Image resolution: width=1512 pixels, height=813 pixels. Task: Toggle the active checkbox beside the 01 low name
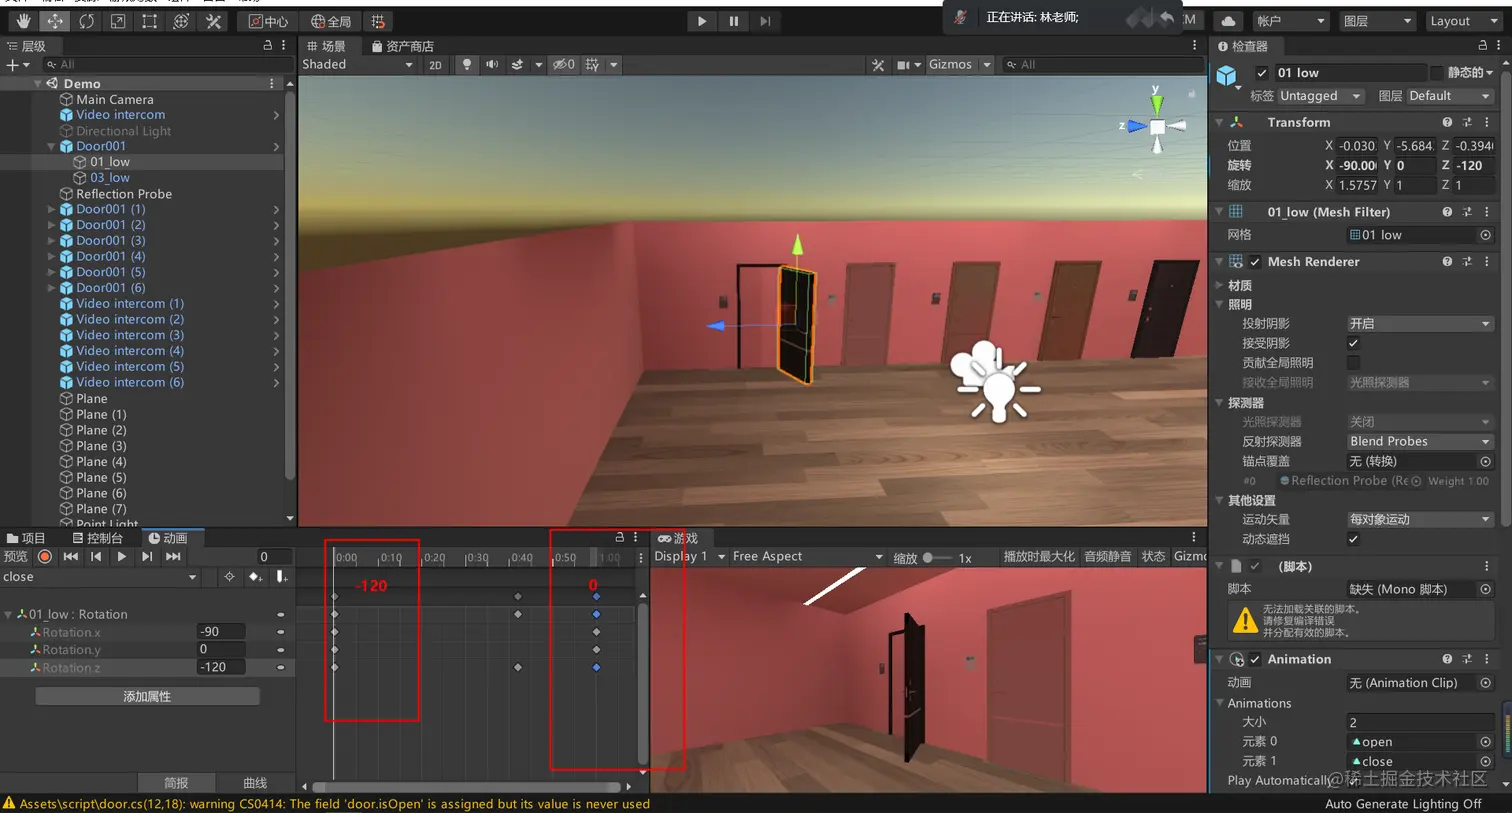pyautogui.click(x=1262, y=73)
